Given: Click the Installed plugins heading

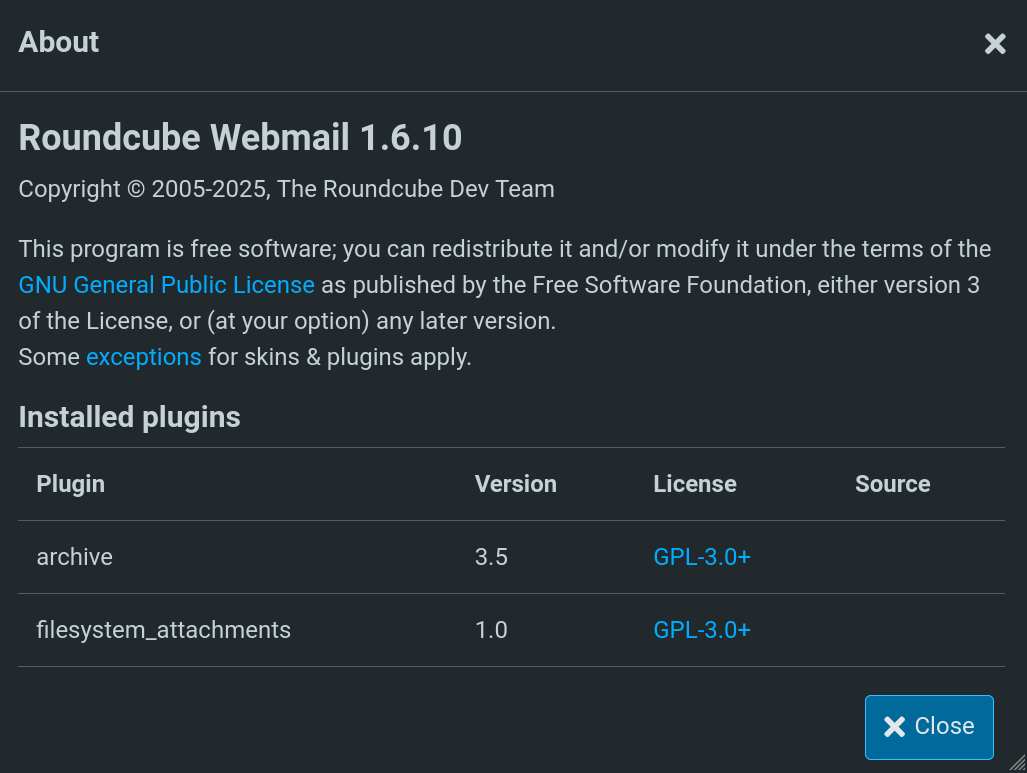Looking at the screenshot, I should 130,417.
